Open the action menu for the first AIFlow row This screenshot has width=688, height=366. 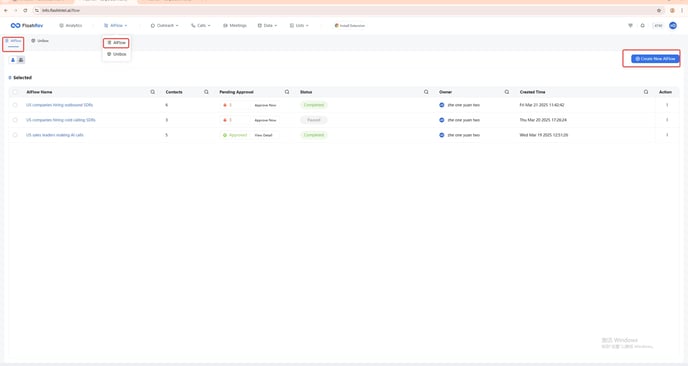pos(667,105)
